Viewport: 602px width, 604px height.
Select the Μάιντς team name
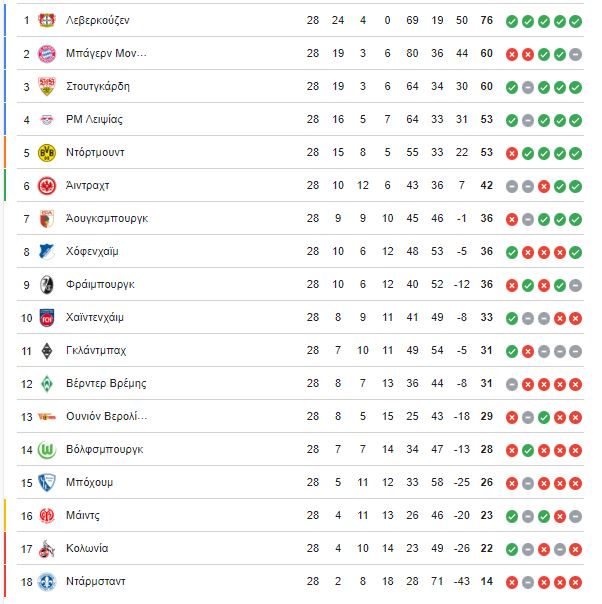(x=83, y=515)
